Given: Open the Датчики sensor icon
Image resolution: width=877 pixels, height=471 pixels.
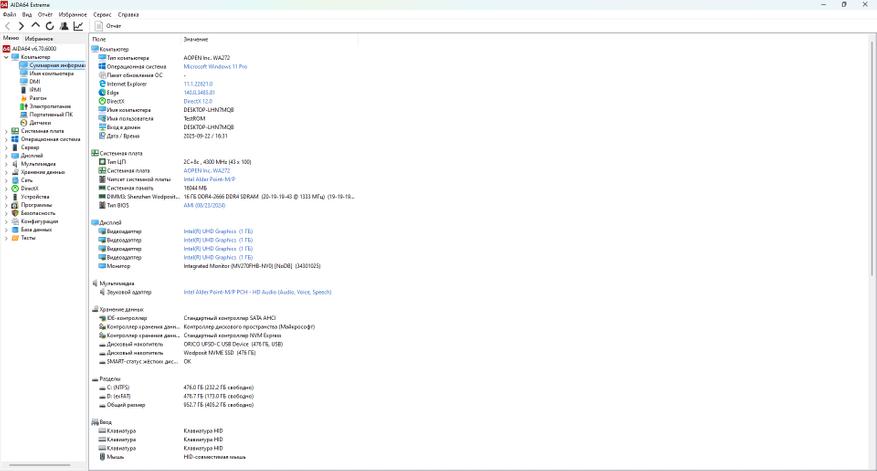Looking at the screenshot, I should pyautogui.click(x=23, y=123).
